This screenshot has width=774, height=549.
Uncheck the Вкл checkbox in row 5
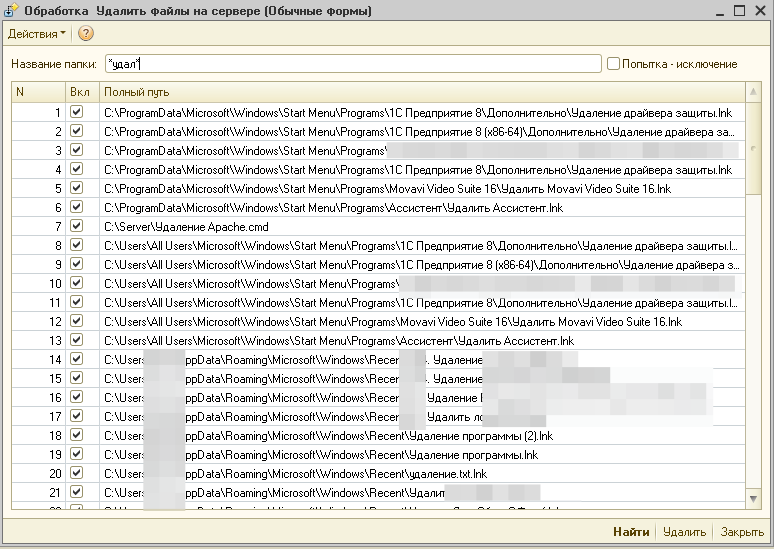(x=77, y=188)
